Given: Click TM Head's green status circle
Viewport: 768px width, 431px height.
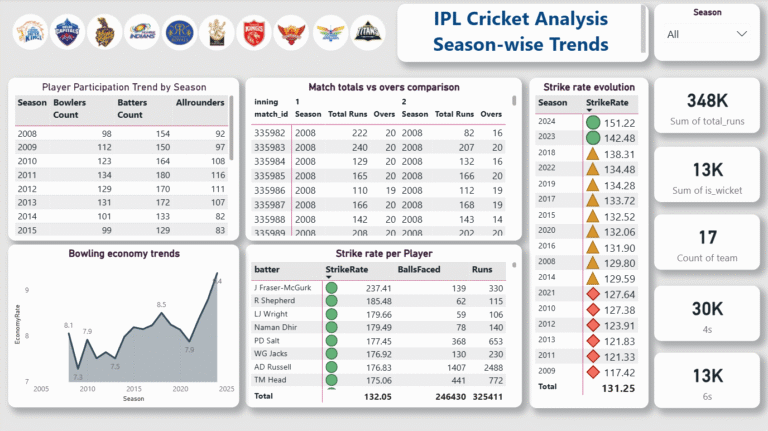Looking at the screenshot, I should (x=332, y=380).
